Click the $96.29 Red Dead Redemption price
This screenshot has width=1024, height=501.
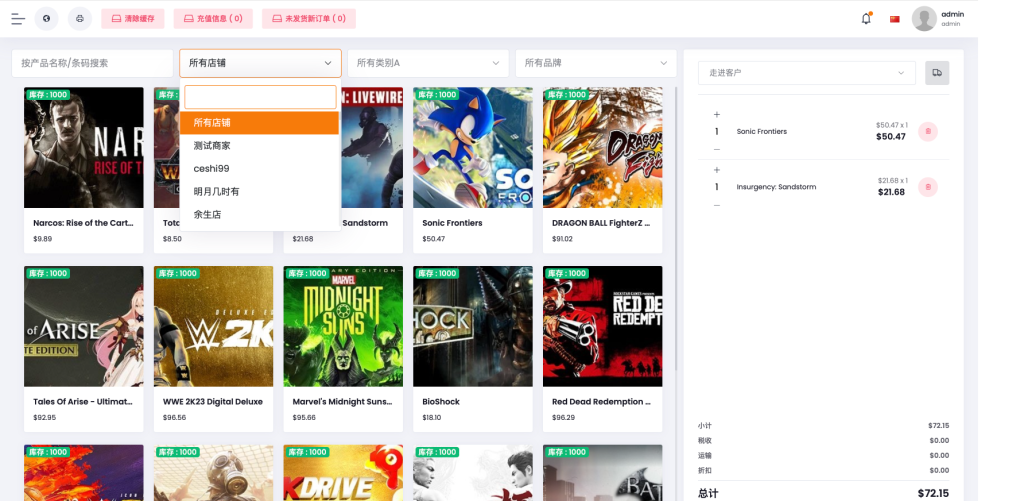point(563,417)
